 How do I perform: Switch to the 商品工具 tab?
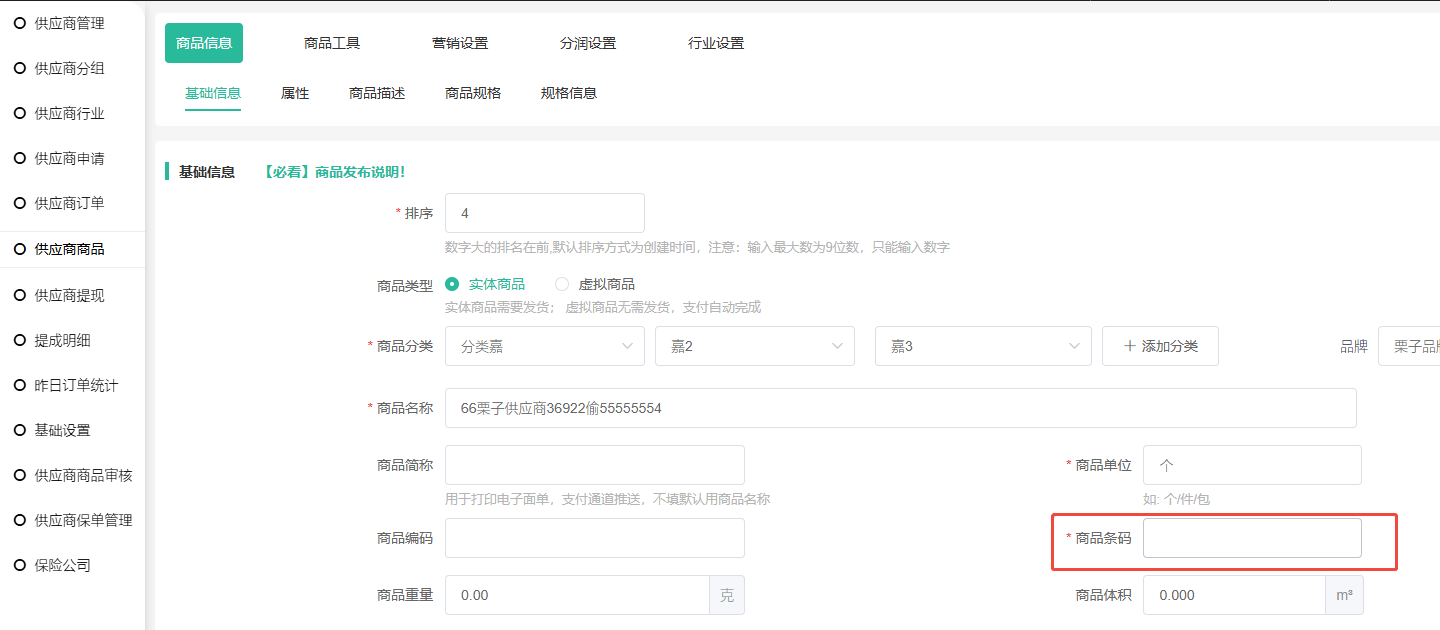(x=332, y=43)
